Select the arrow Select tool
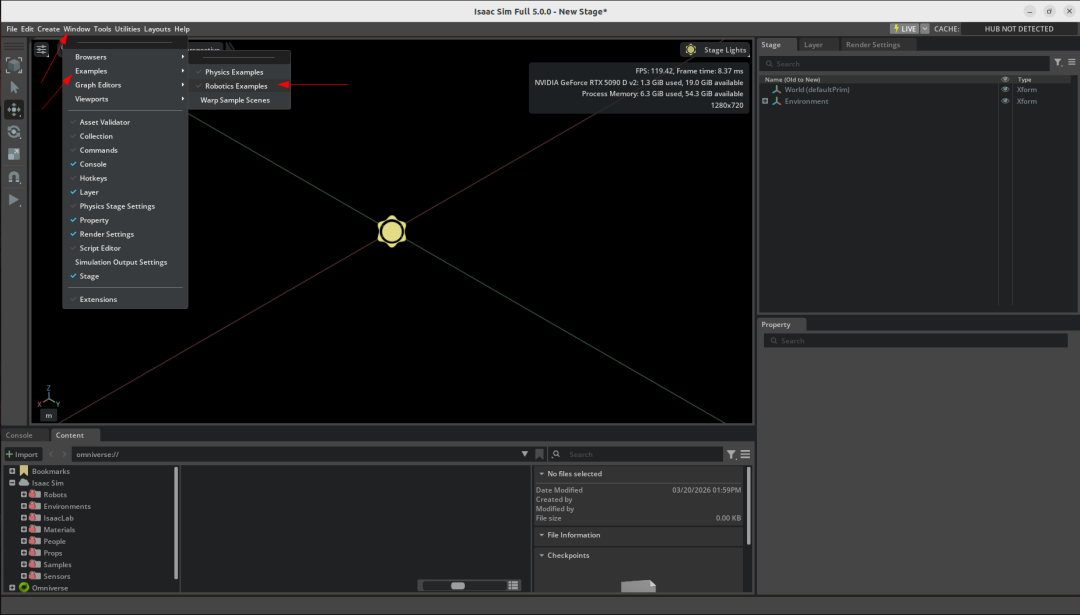The width and height of the screenshot is (1080, 615). (14, 87)
